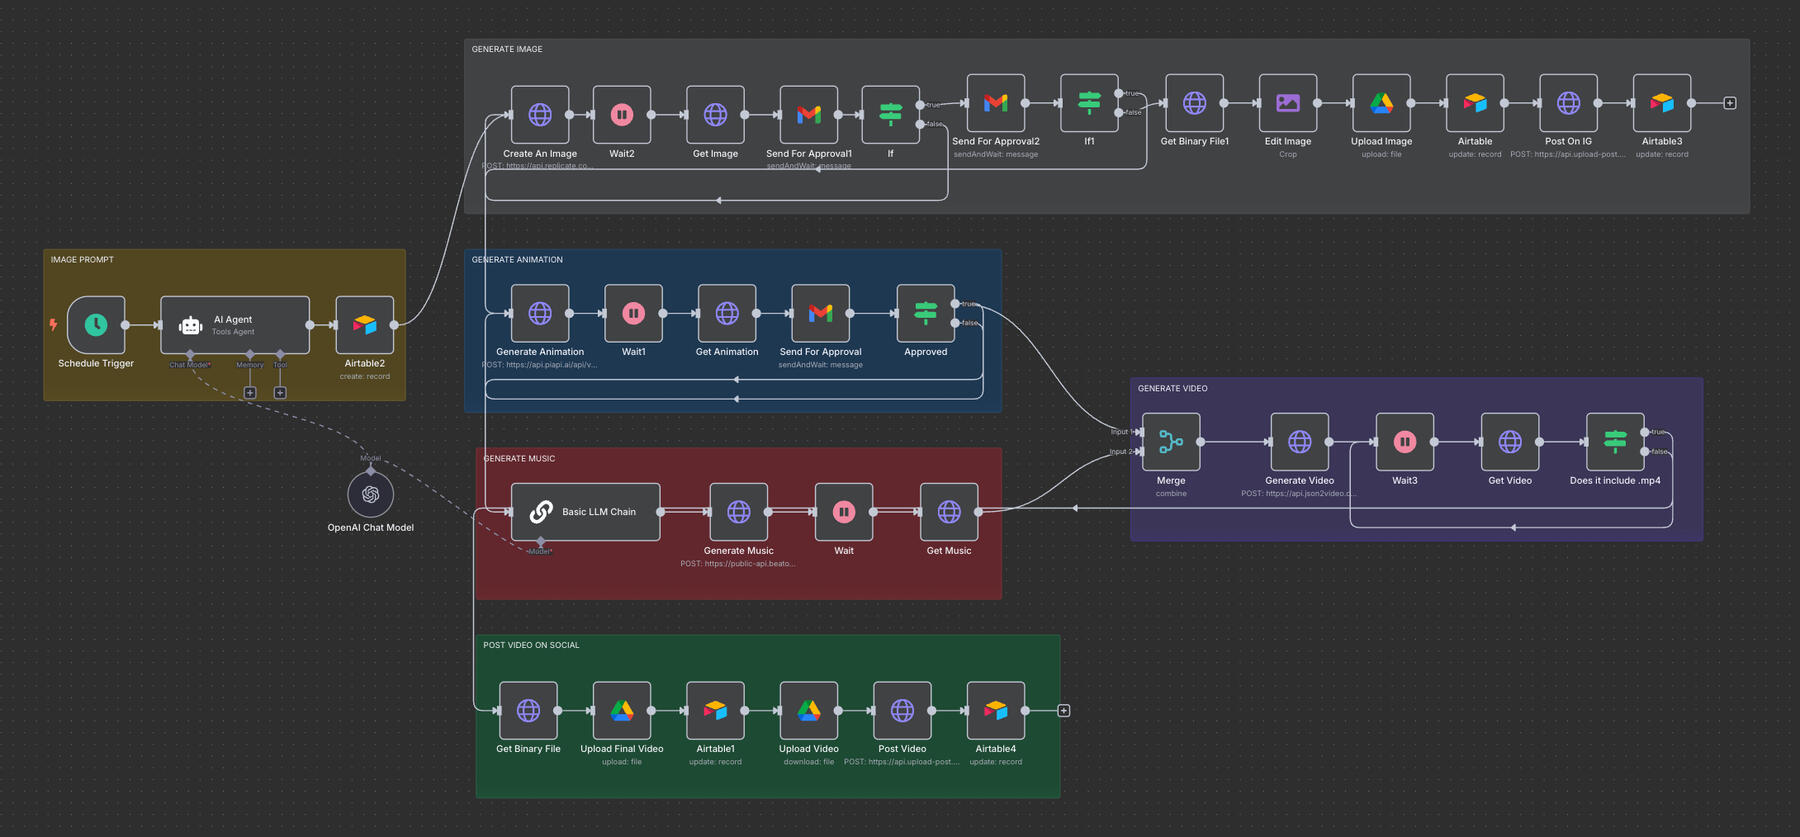Click the Approved If node
This screenshot has width=1800, height=837.
(x=925, y=314)
